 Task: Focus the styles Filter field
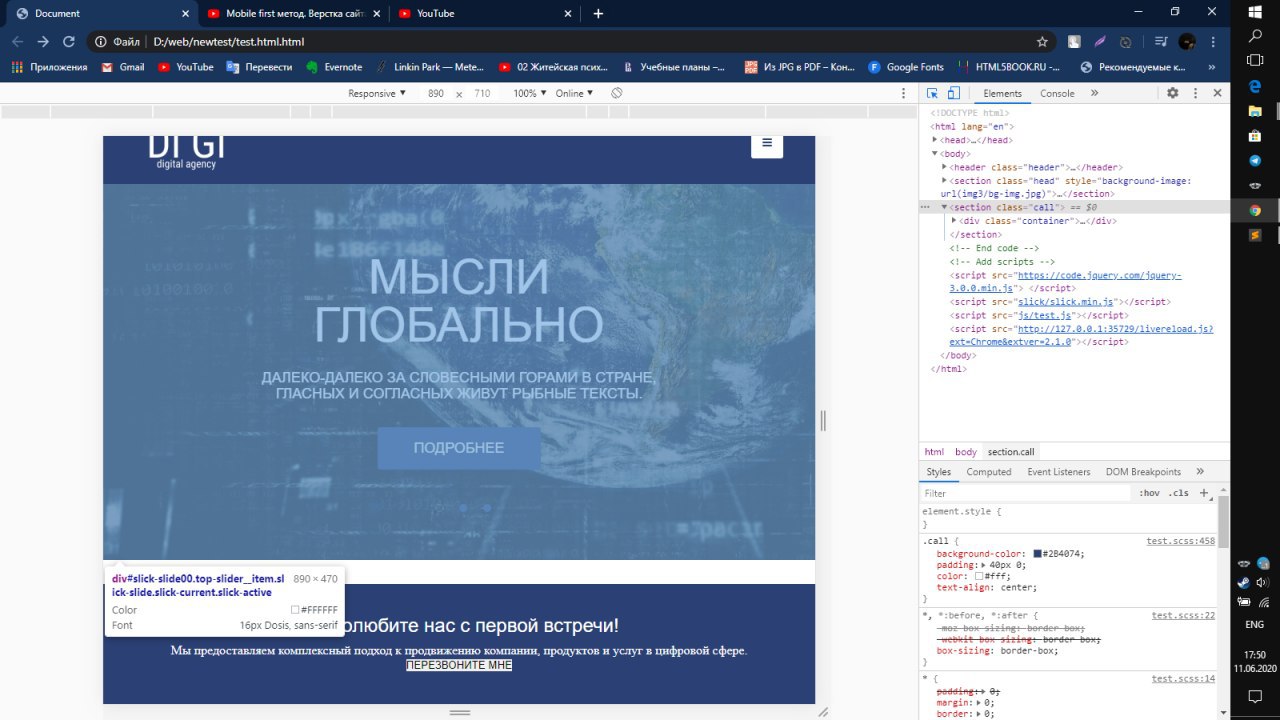(1026, 493)
